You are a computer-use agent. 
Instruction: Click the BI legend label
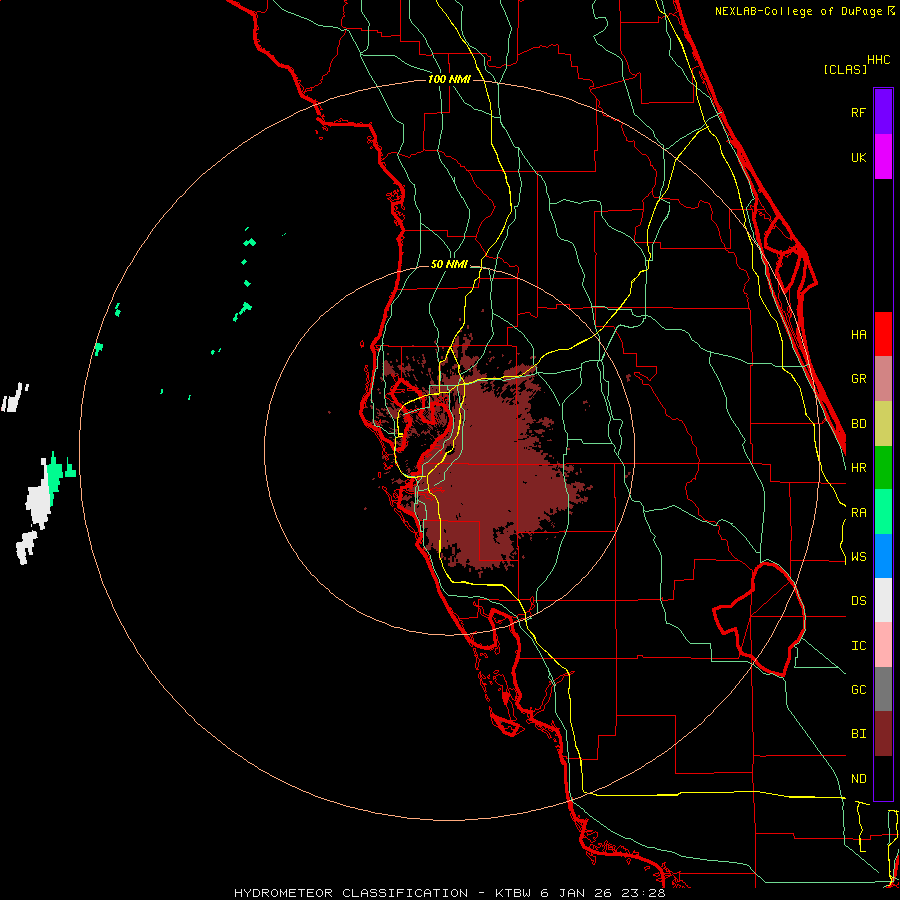(x=858, y=734)
